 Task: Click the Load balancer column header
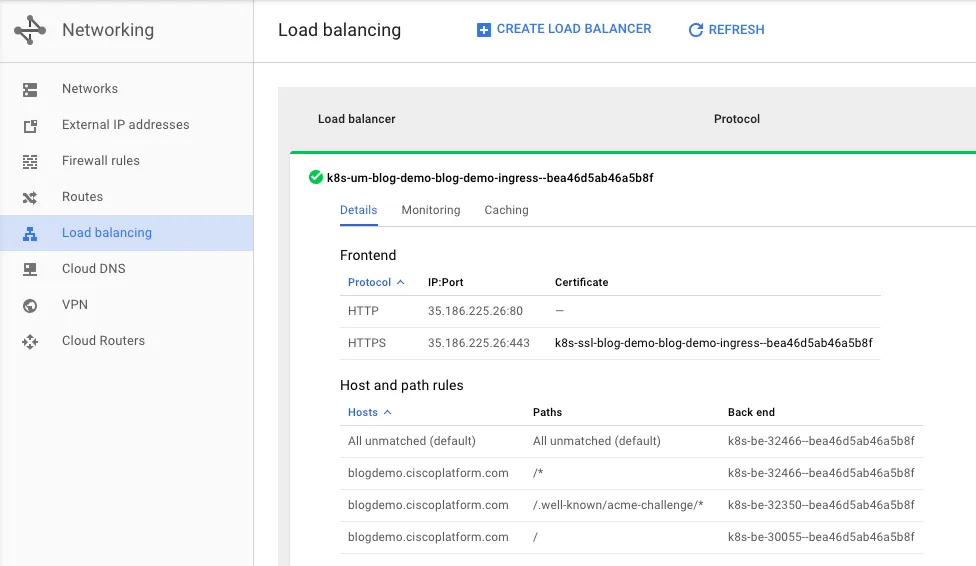point(357,119)
